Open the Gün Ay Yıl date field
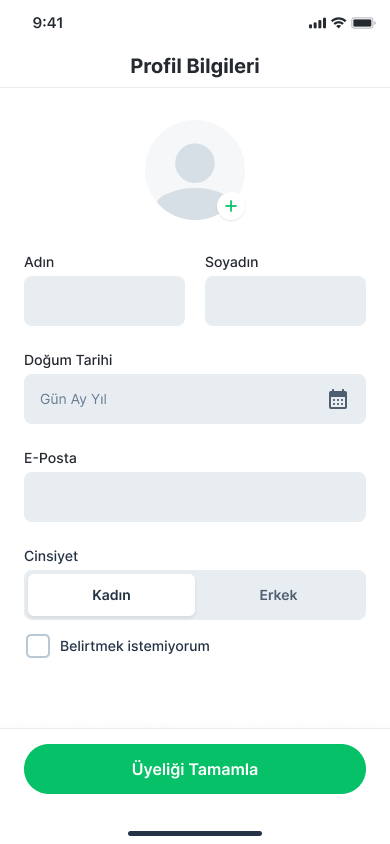The image size is (390, 844). point(195,399)
